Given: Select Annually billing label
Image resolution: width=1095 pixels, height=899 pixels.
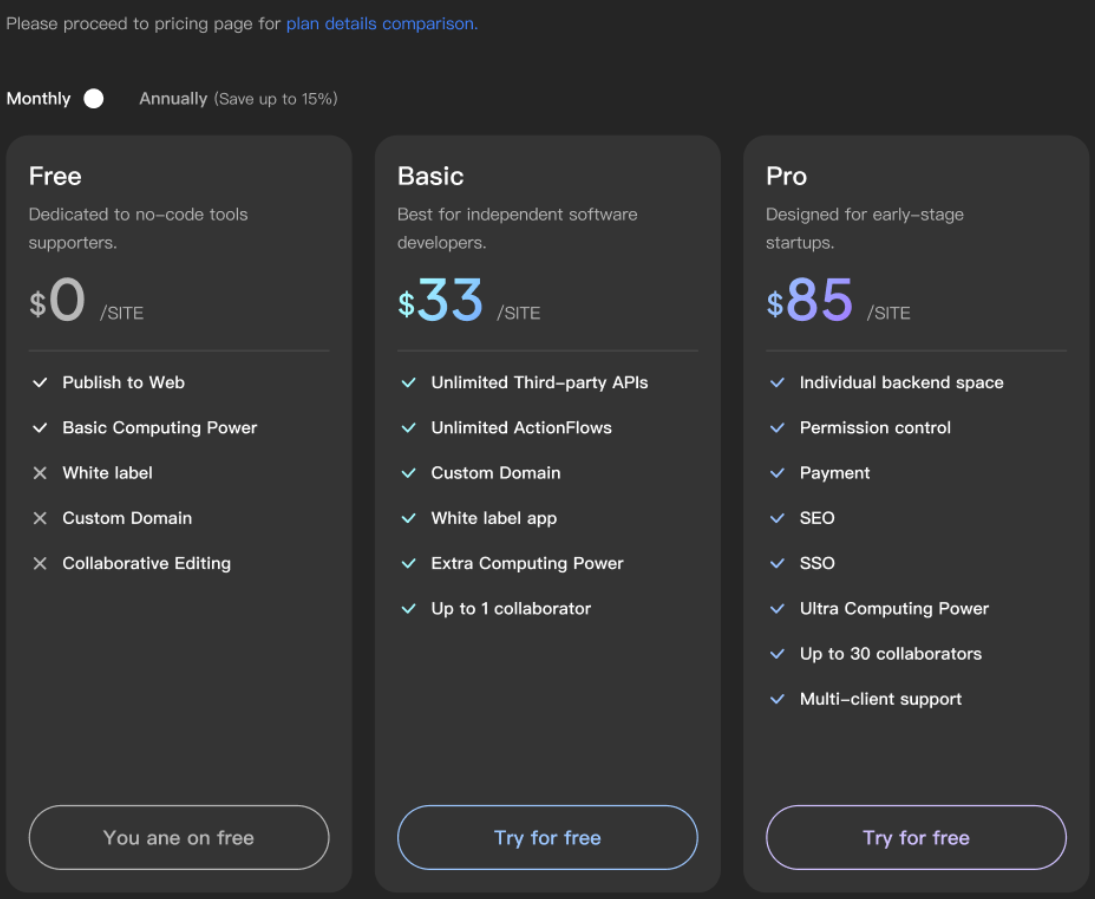Looking at the screenshot, I should click(x=173, y=98).
